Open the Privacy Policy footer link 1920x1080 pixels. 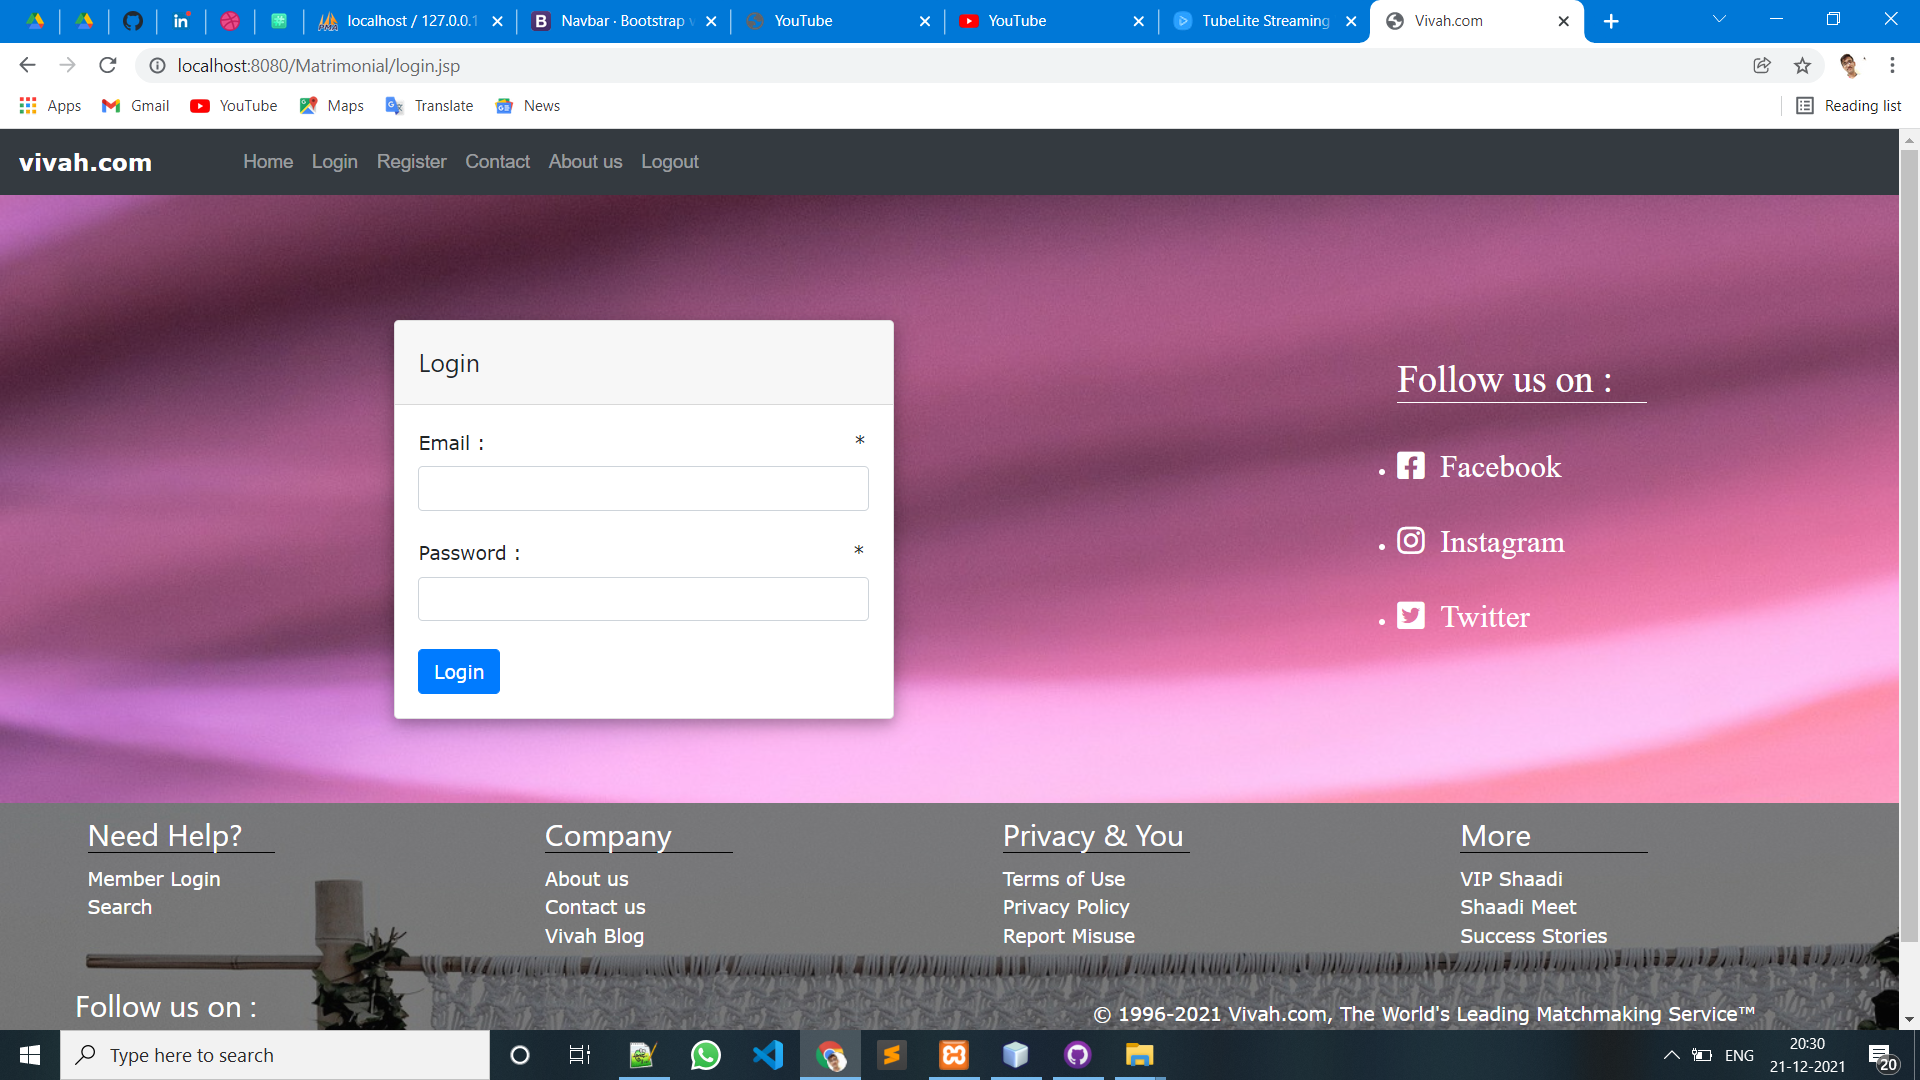click(x=1066, y=907)
